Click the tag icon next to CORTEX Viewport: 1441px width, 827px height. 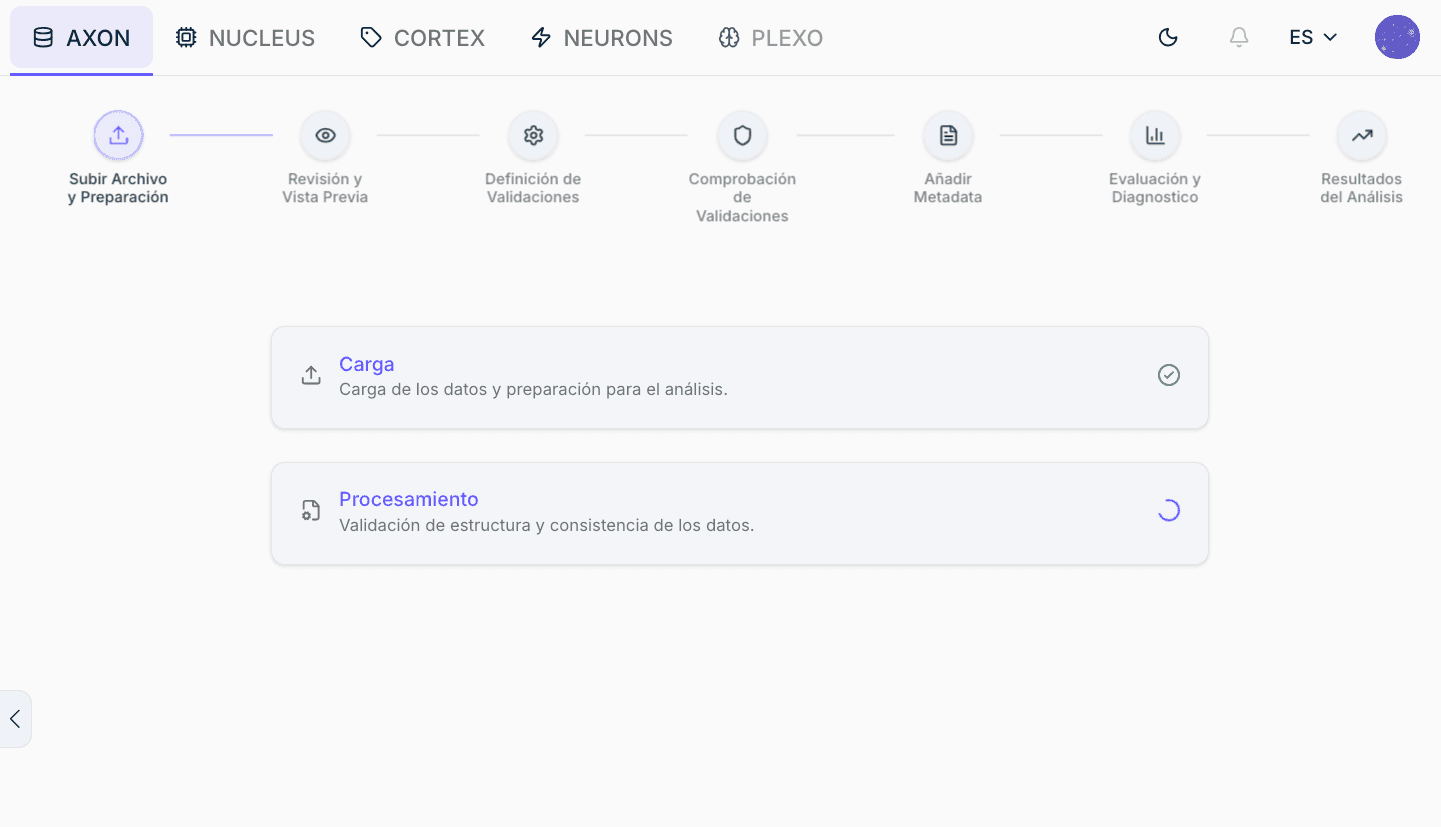(371, 38)
